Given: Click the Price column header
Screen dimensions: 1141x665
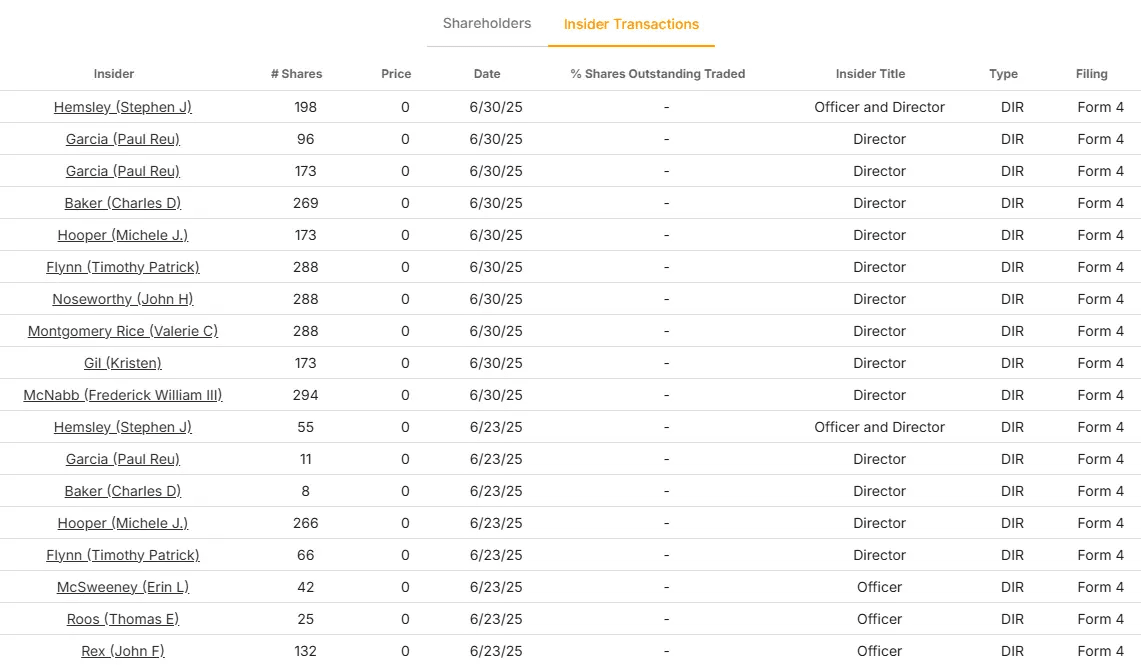Looking at the screenshot, I should (x=396, y=73).
